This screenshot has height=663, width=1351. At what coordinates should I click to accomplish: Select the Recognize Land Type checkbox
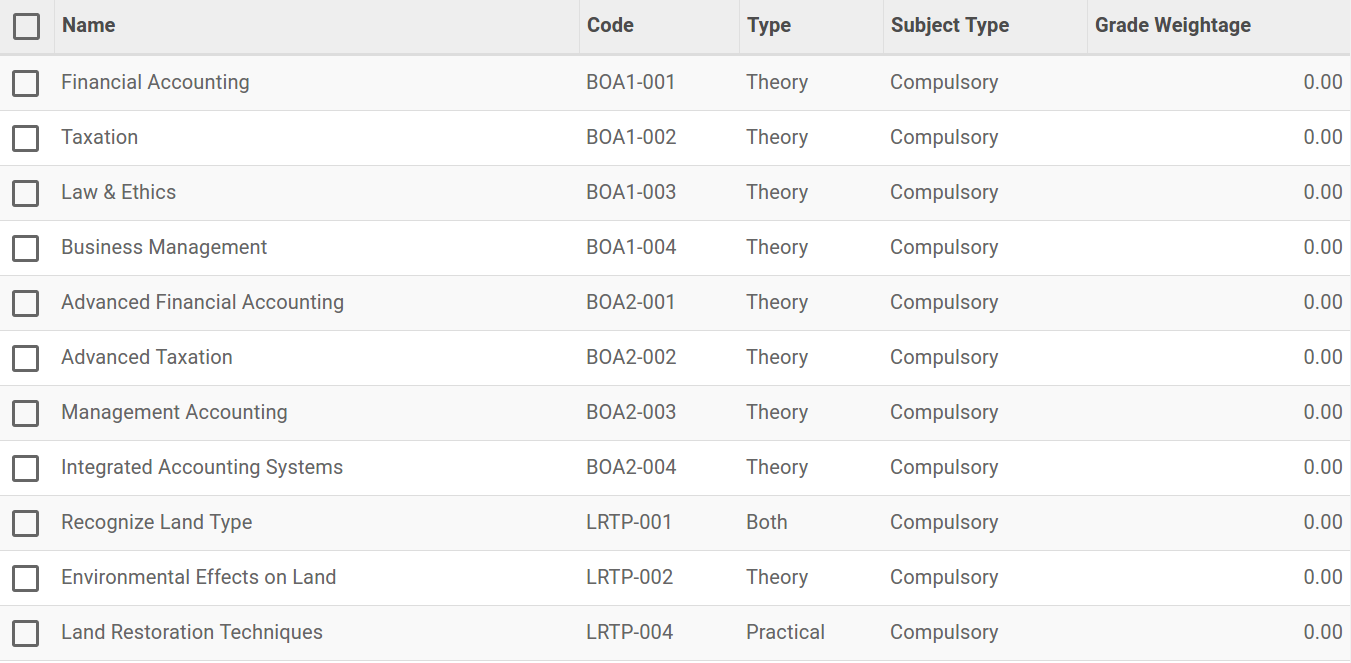pyautogui.click(x=26, y=523)
